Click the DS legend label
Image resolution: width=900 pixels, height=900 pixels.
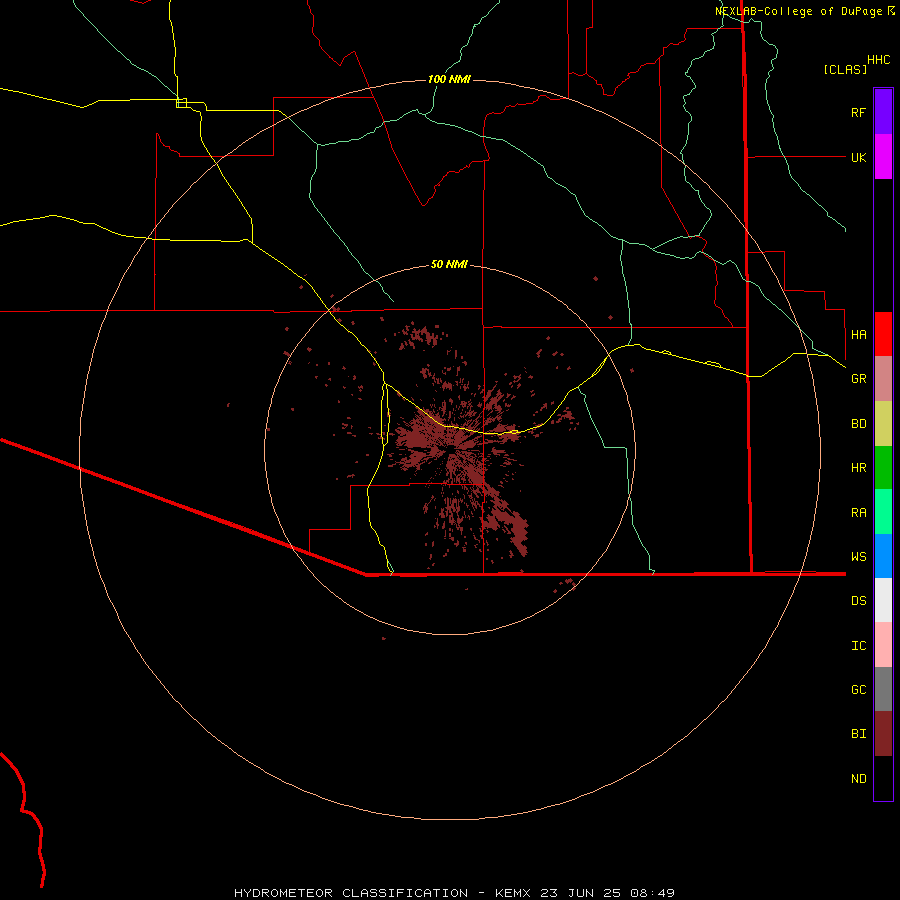[858, 601]
